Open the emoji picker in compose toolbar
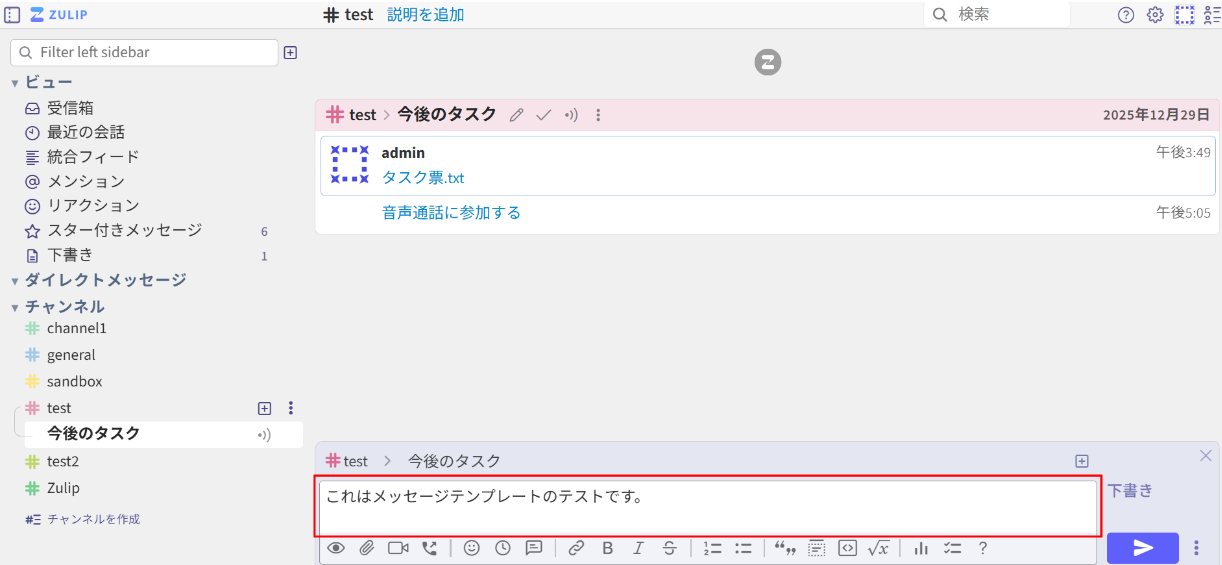This screenshot has height=565, width=1222. (471, 548)
